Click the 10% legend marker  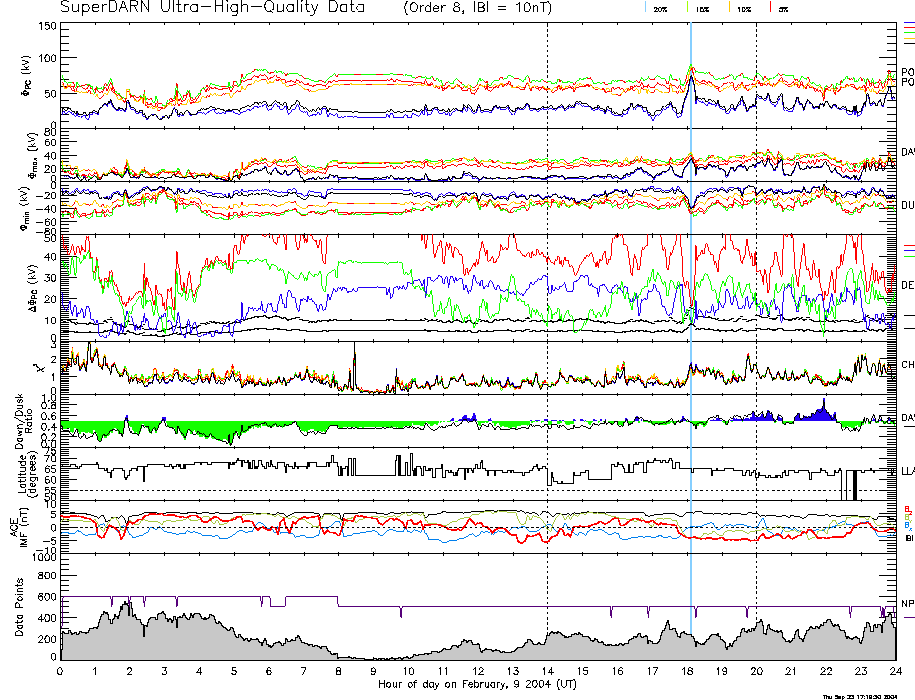pyautogui.click(x=743, y=8)
